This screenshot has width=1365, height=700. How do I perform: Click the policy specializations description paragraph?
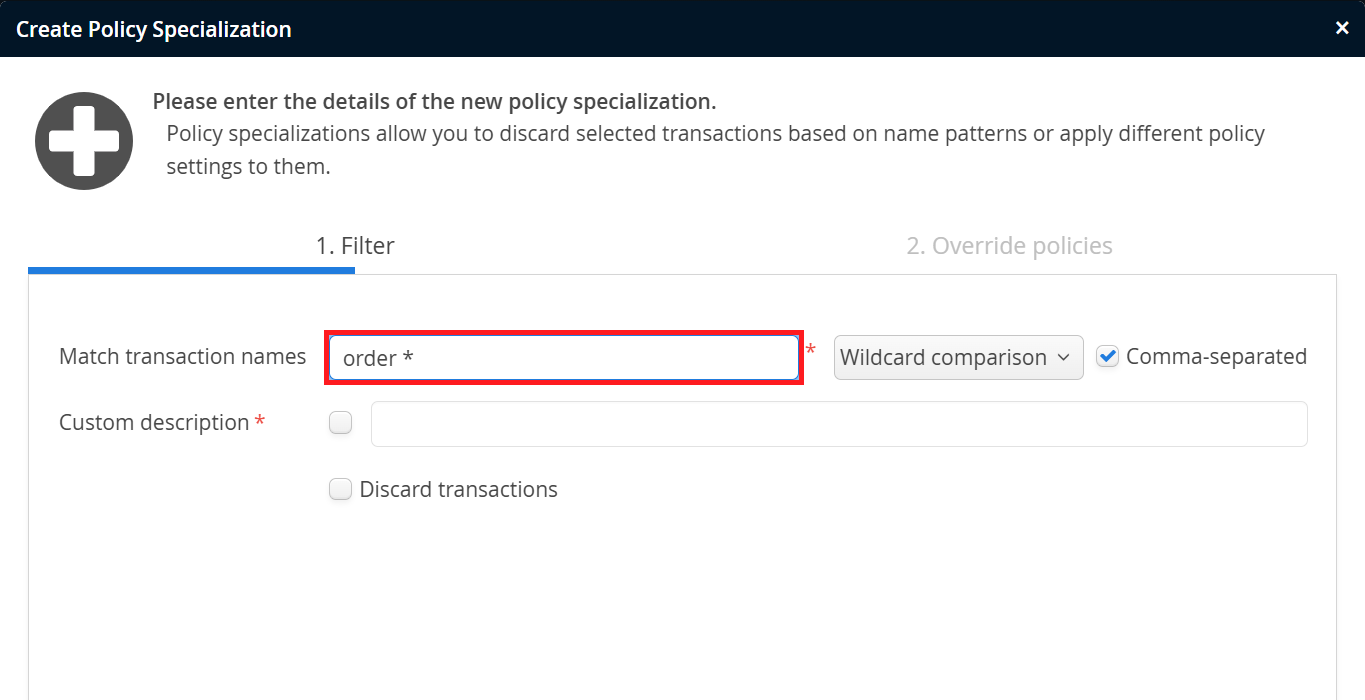(x=715, y=150)
